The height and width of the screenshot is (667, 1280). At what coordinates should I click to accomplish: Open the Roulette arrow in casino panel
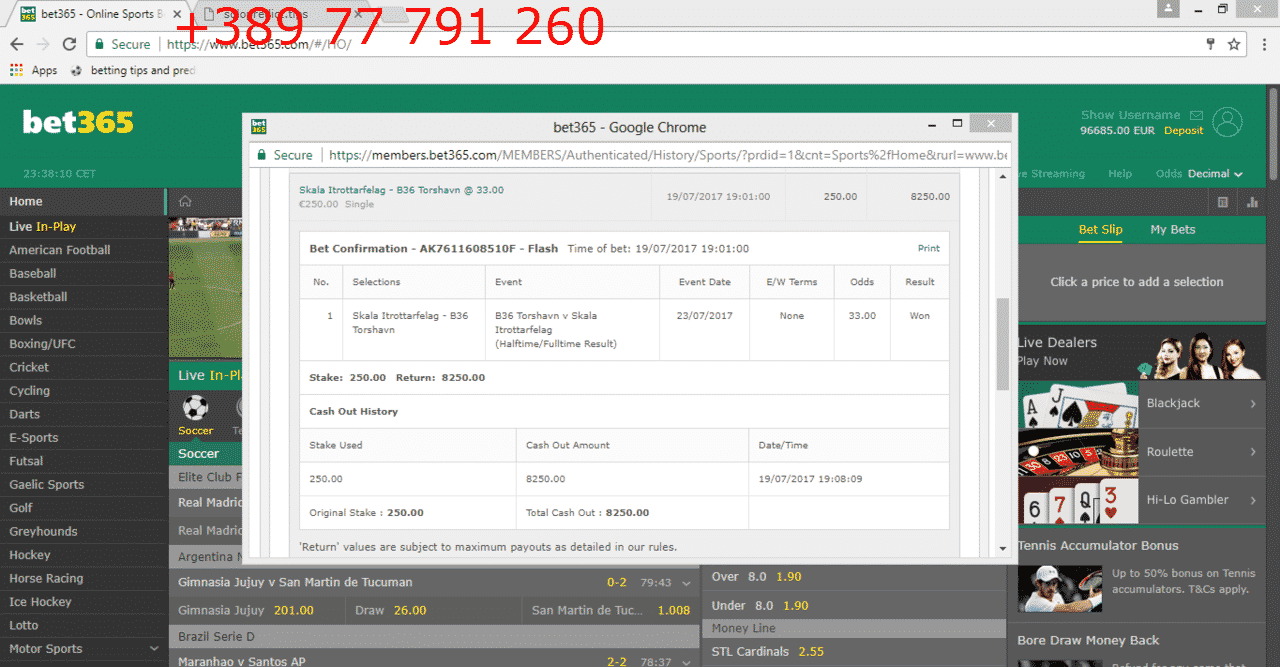[x=1253, y=452]
